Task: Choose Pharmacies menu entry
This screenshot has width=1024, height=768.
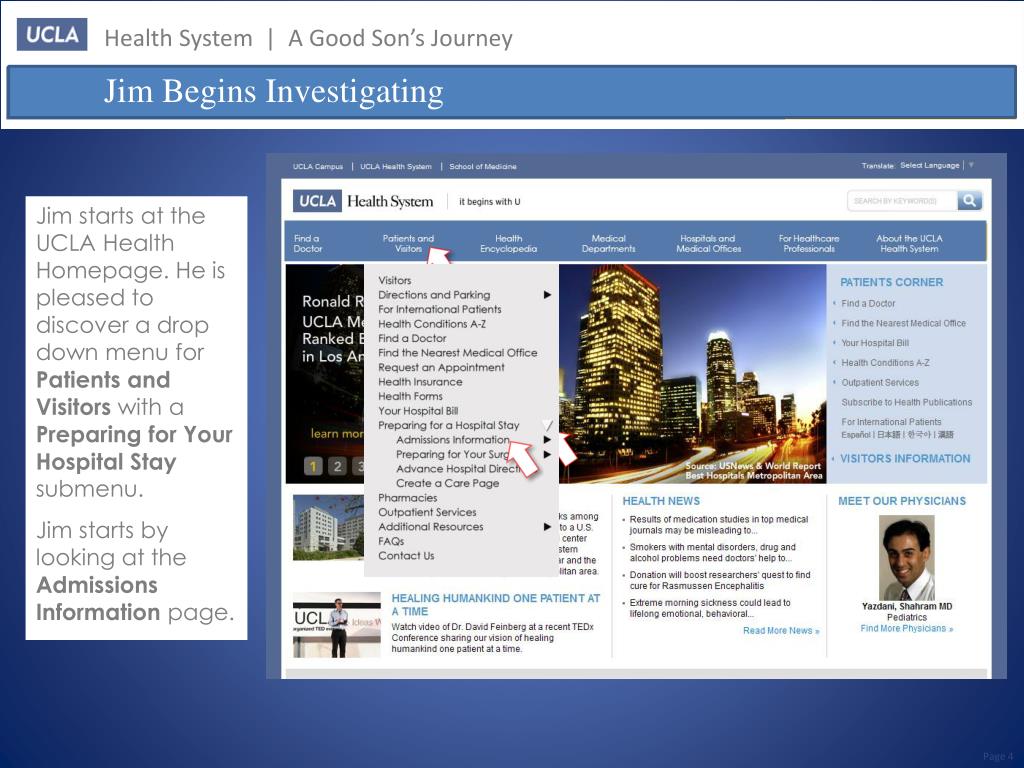Action: pyautogui.click(x=408, y=498)
